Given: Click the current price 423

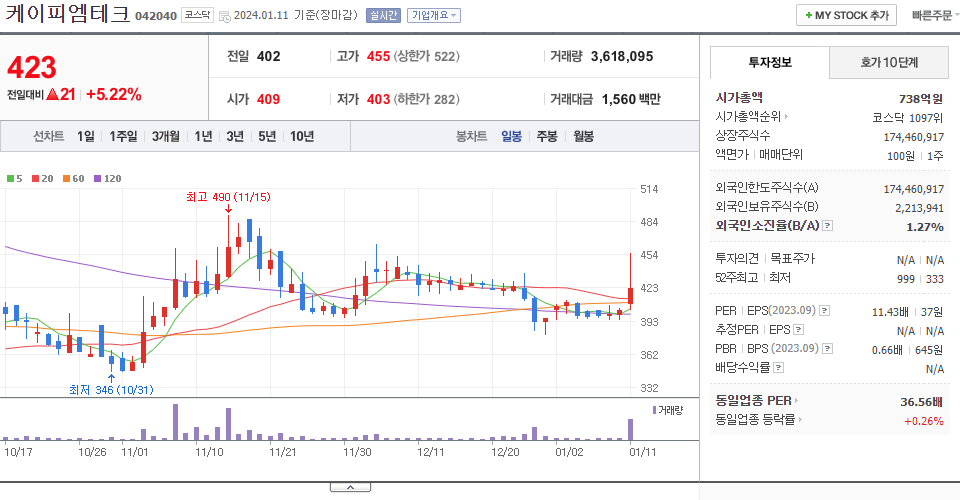Looking at the screenshot, I should [32, 67].
